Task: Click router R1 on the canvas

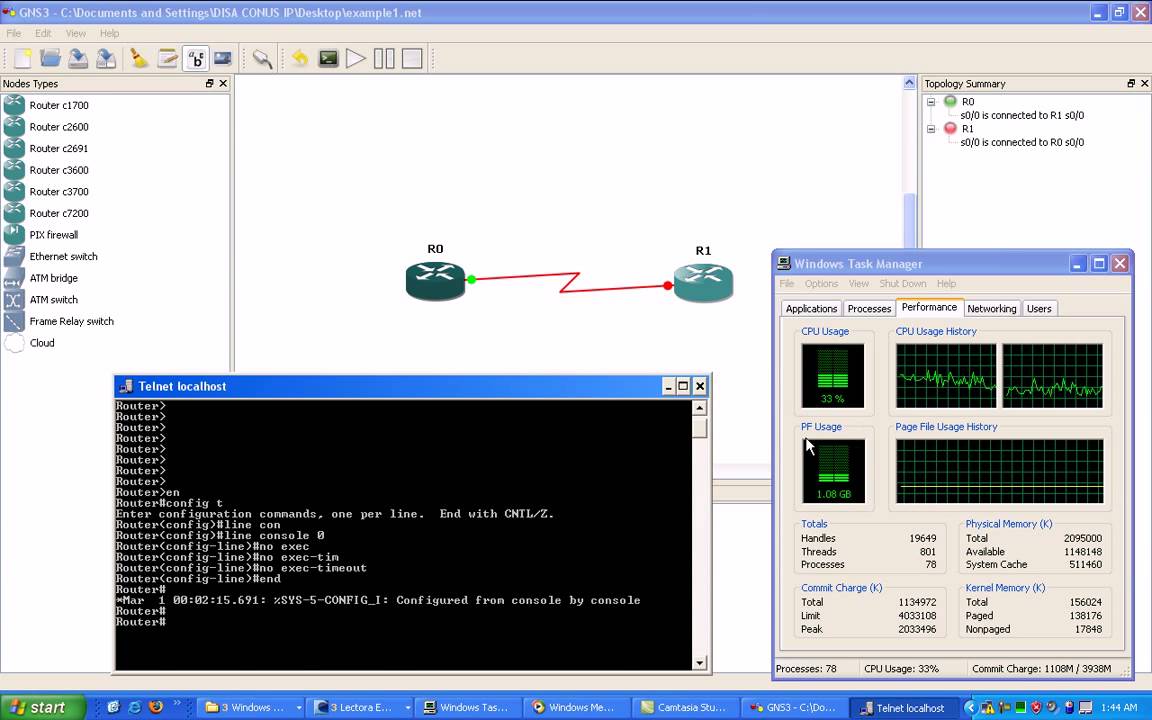Action: tap(703, 282)
